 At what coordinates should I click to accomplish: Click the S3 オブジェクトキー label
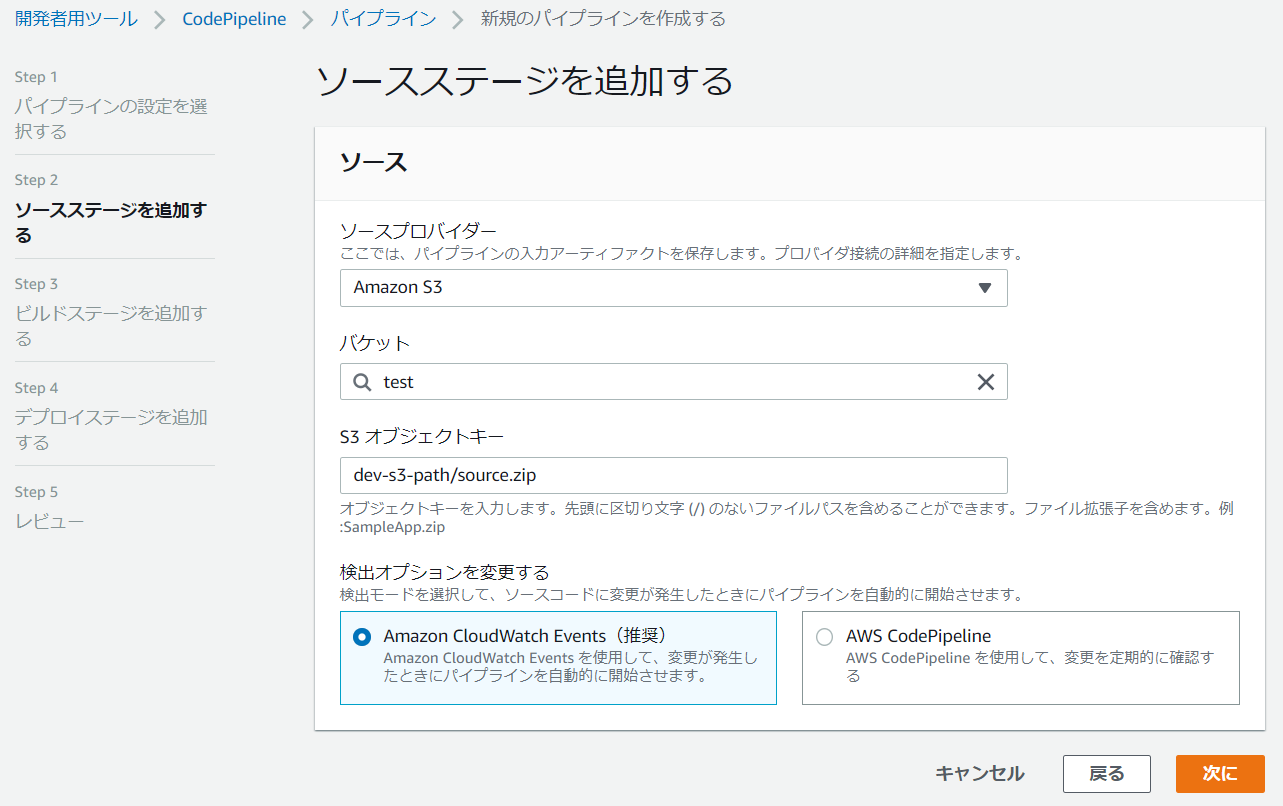pos(422,436)
